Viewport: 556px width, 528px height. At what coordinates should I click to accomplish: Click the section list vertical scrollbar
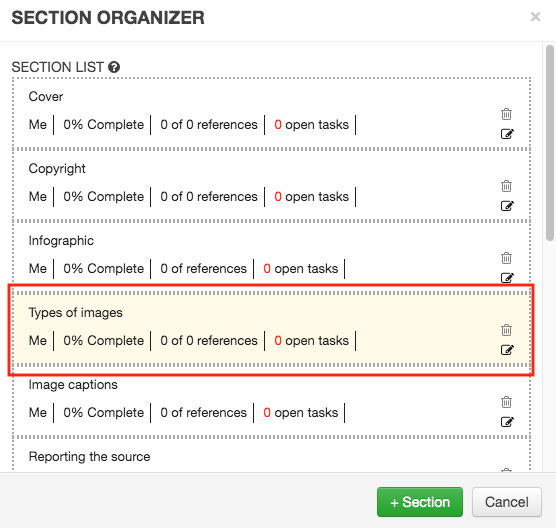[550, 143]
